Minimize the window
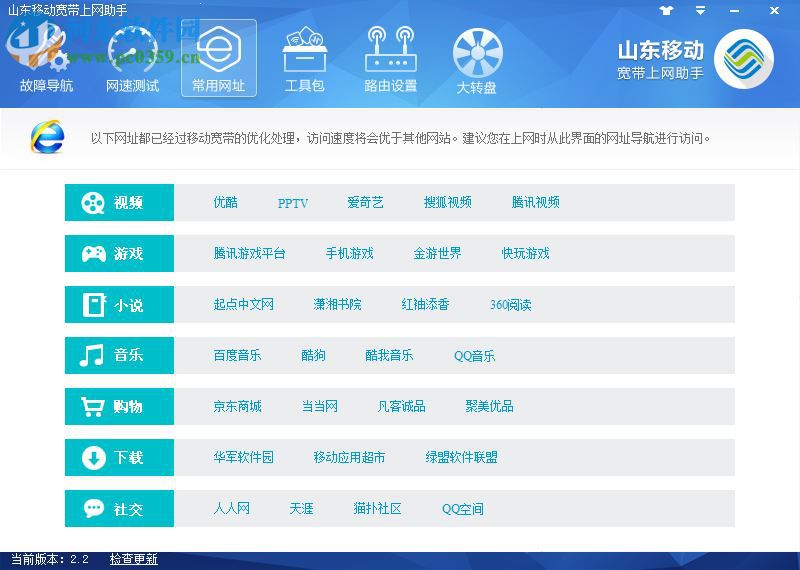The width and height of the screenshot is (800, 570). (x=735, y=11)
